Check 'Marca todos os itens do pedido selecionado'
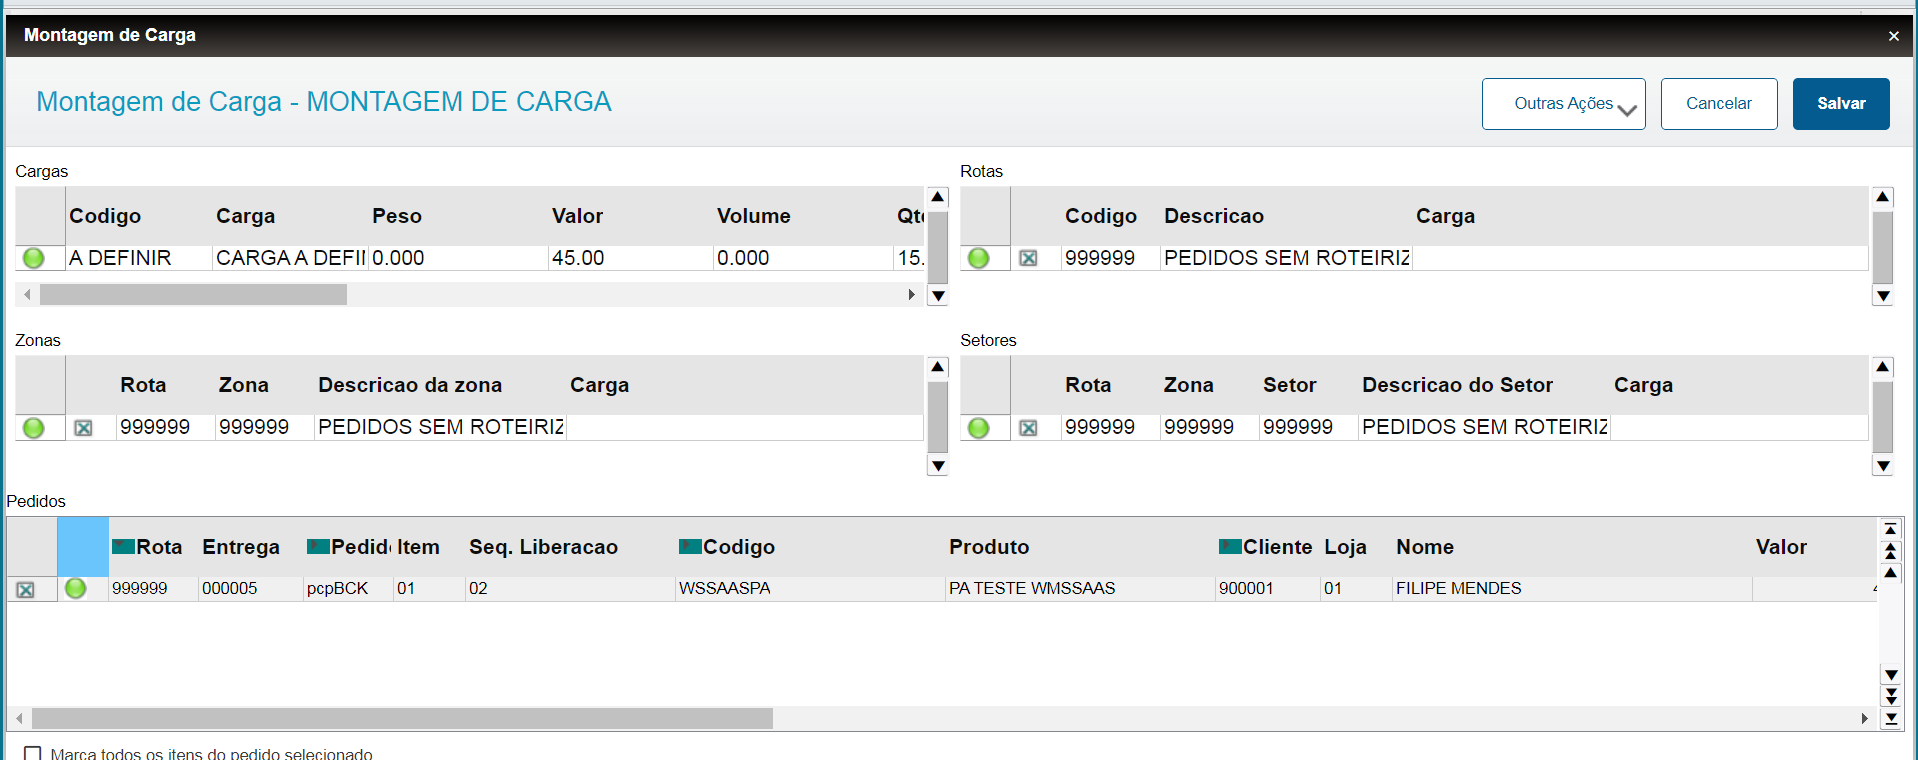 [x=33, y=754]
